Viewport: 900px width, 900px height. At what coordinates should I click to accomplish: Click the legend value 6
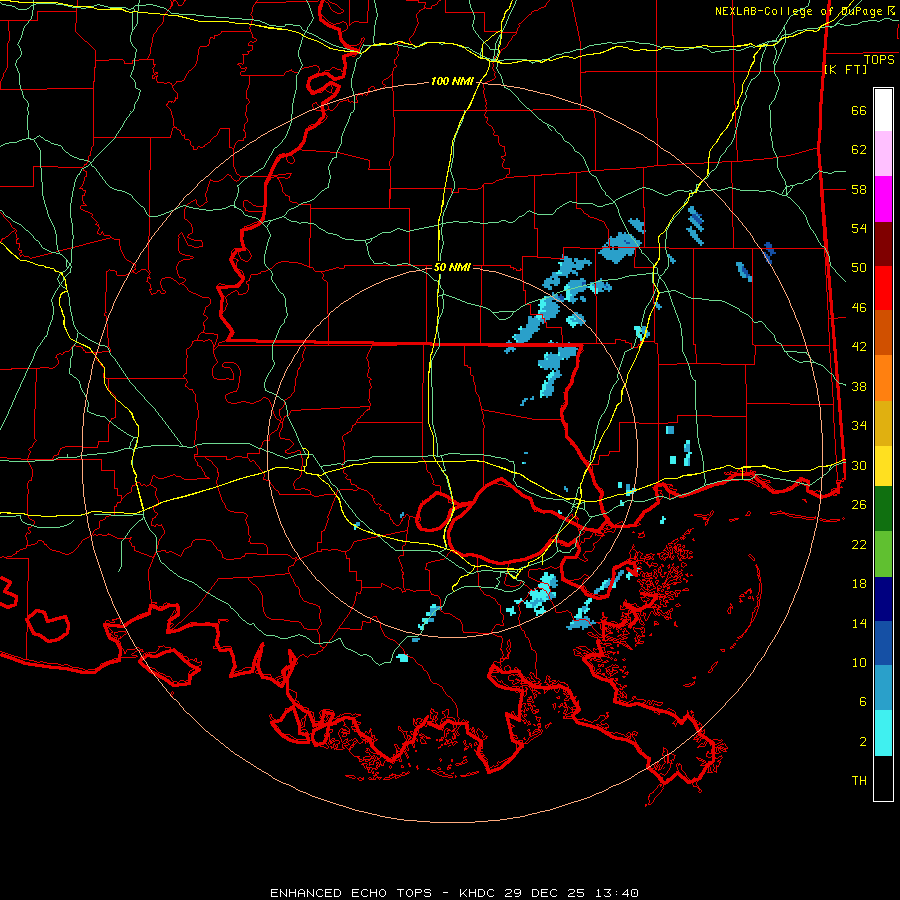(x=863, y=702)
